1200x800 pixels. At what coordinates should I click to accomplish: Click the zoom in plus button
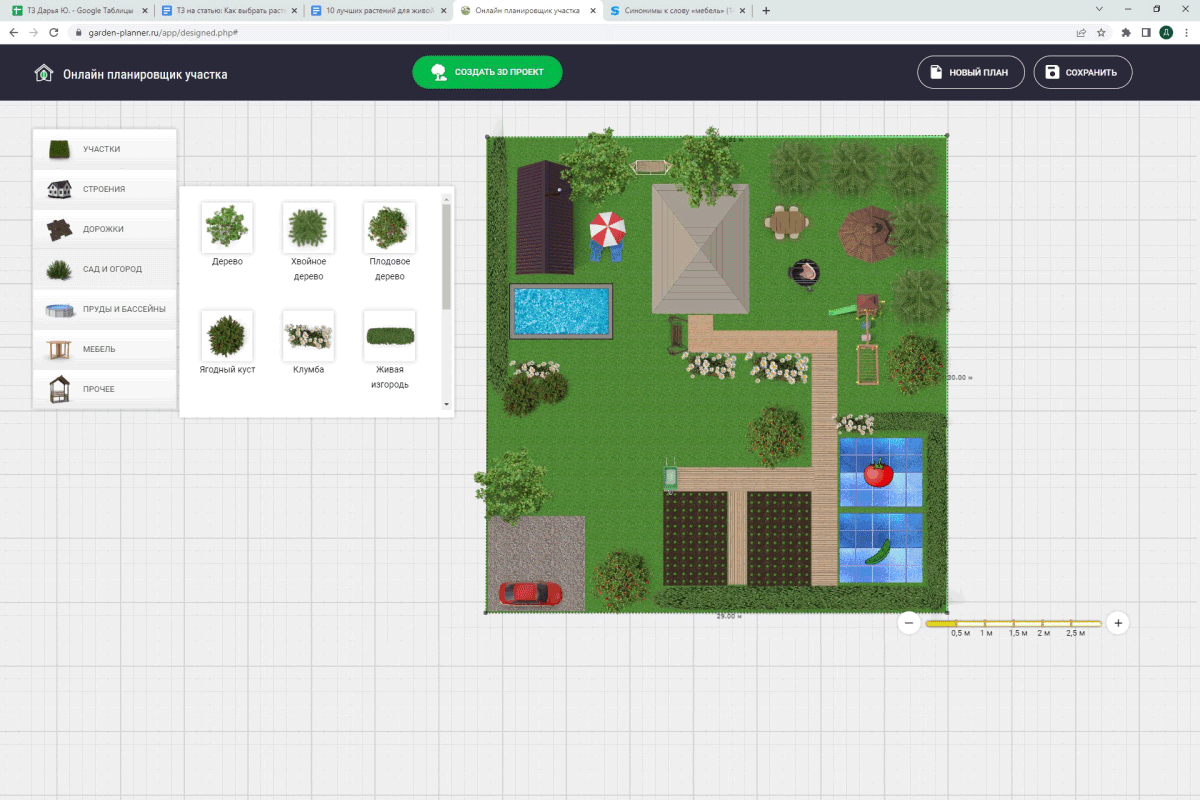coord(1118,623)
